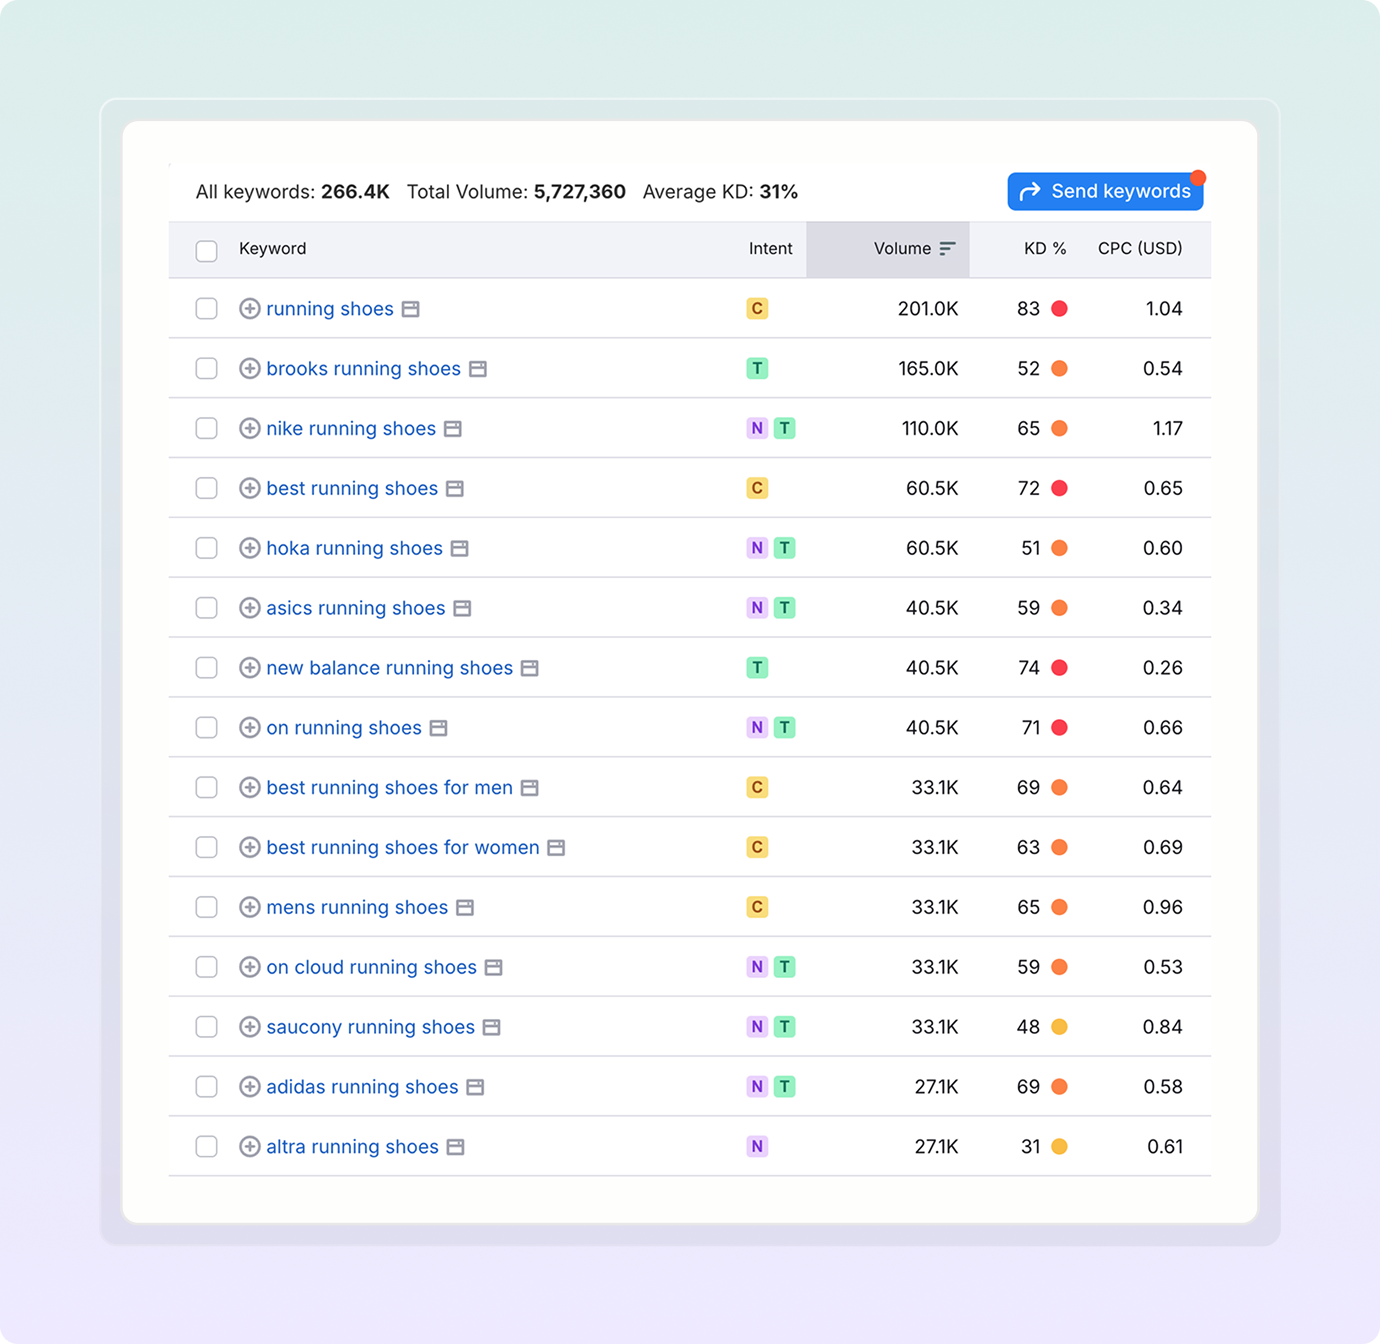Click plus icon for 'new balance running shoes'
The width and height of the screenshot is (1380, 1344).
250,668
